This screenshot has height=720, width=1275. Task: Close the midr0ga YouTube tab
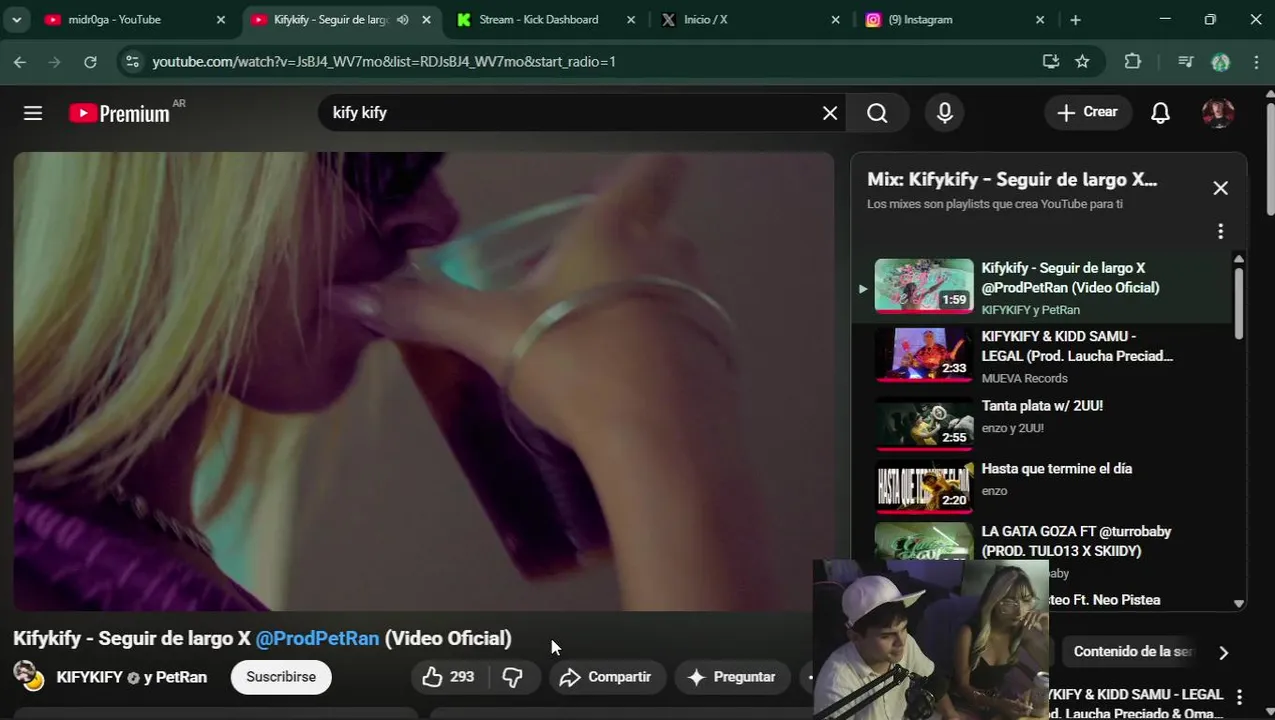pos(221,20)
